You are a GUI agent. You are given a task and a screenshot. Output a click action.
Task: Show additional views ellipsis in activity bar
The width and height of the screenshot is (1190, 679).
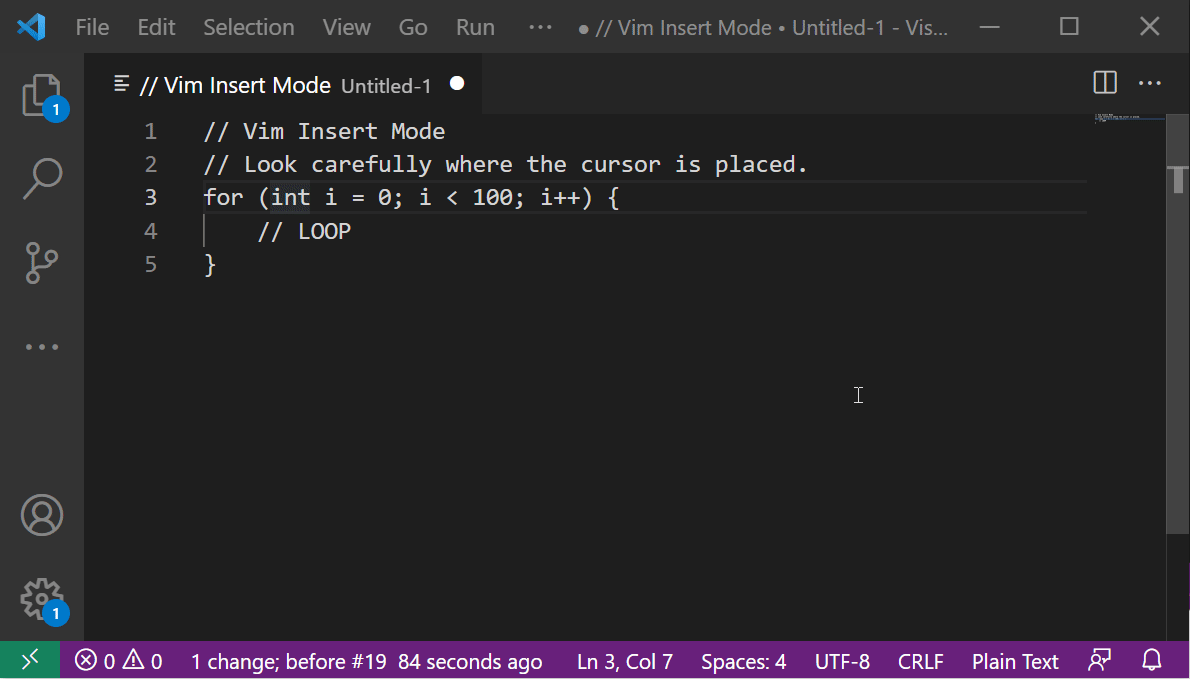tap(42, 347)
